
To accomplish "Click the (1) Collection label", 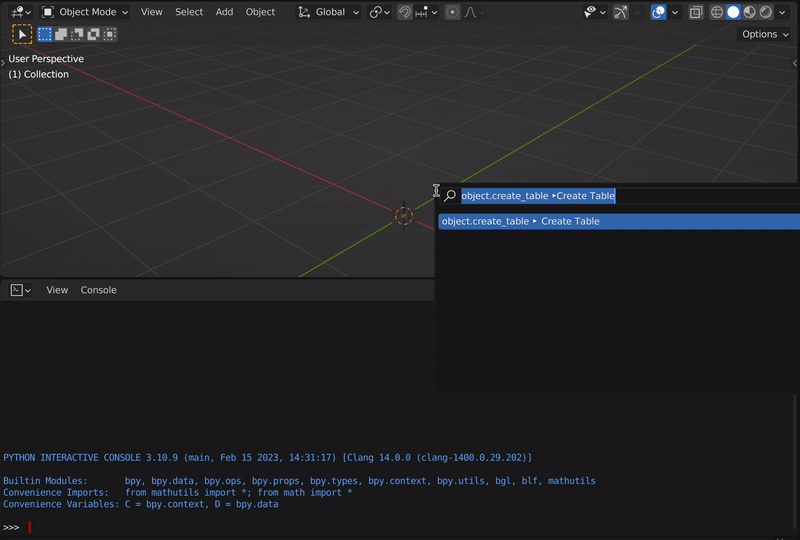I will point(38,75).
